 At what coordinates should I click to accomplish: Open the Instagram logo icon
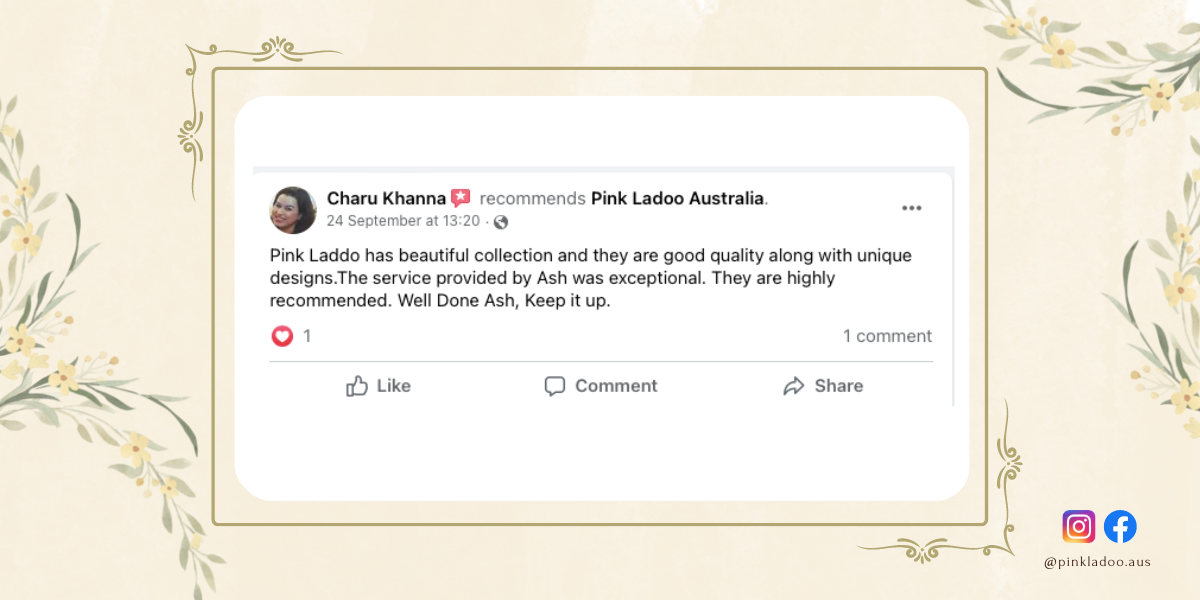tap(1078, 526)
